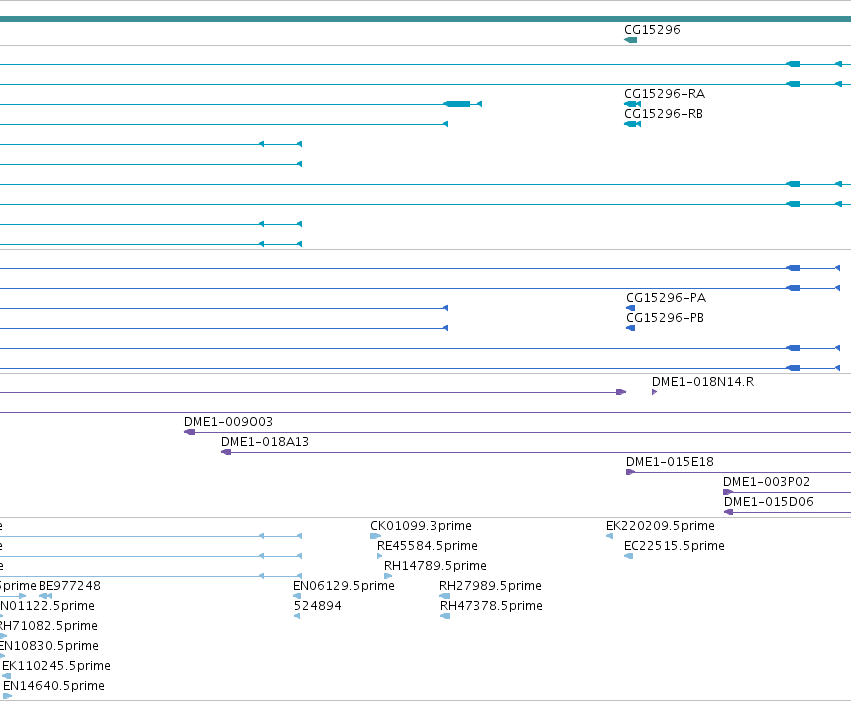Viewport: 851px width, 701px height.
Task: Select EST label RE45584.5prime
Action: point(427,546)
